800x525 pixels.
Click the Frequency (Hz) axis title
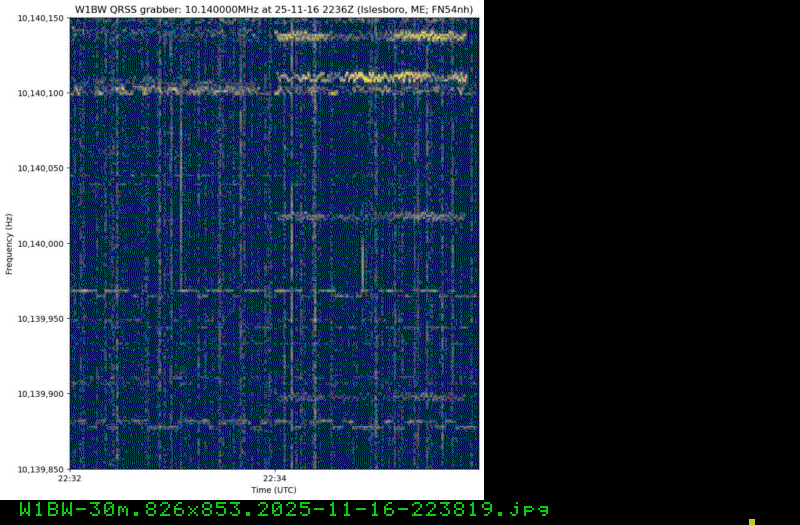pos(9,243)
